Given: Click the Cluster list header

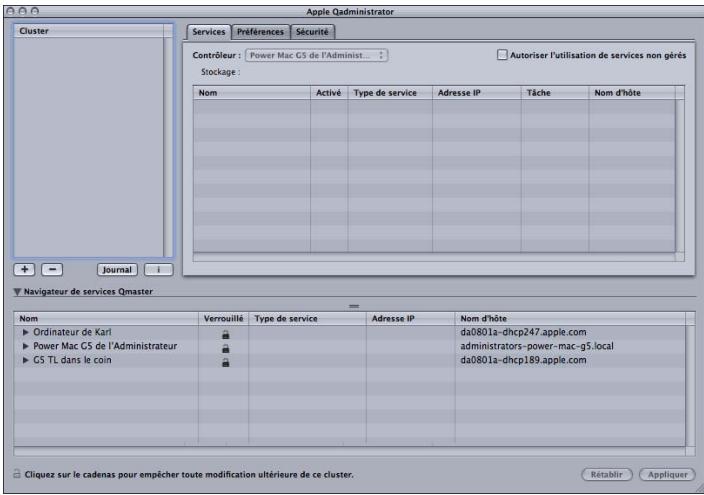Looking at the screenshot, I should 89,31.
